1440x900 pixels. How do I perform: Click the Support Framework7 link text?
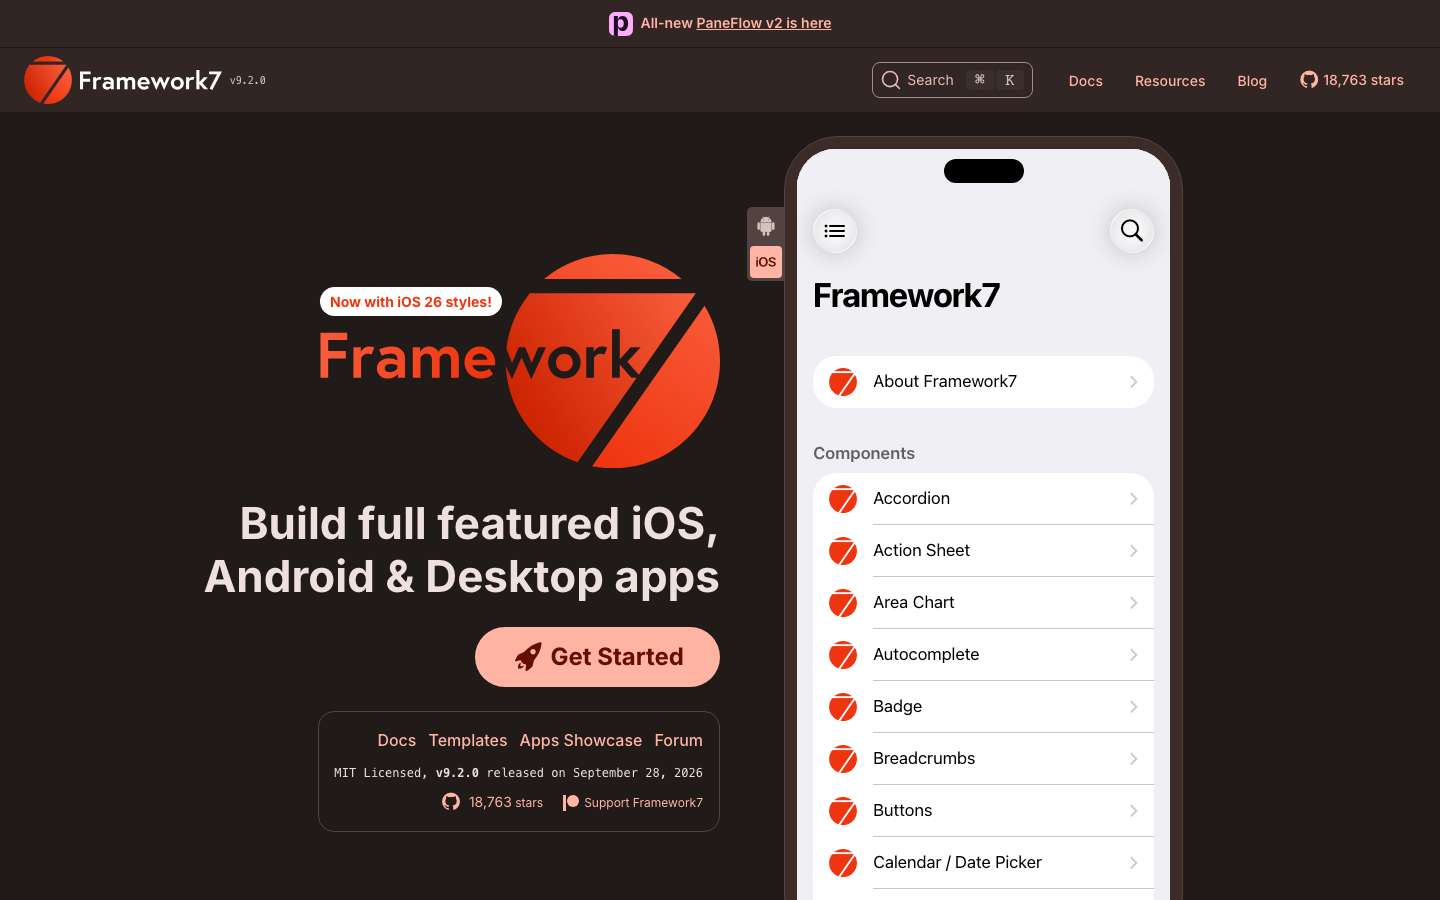[643, 802]
